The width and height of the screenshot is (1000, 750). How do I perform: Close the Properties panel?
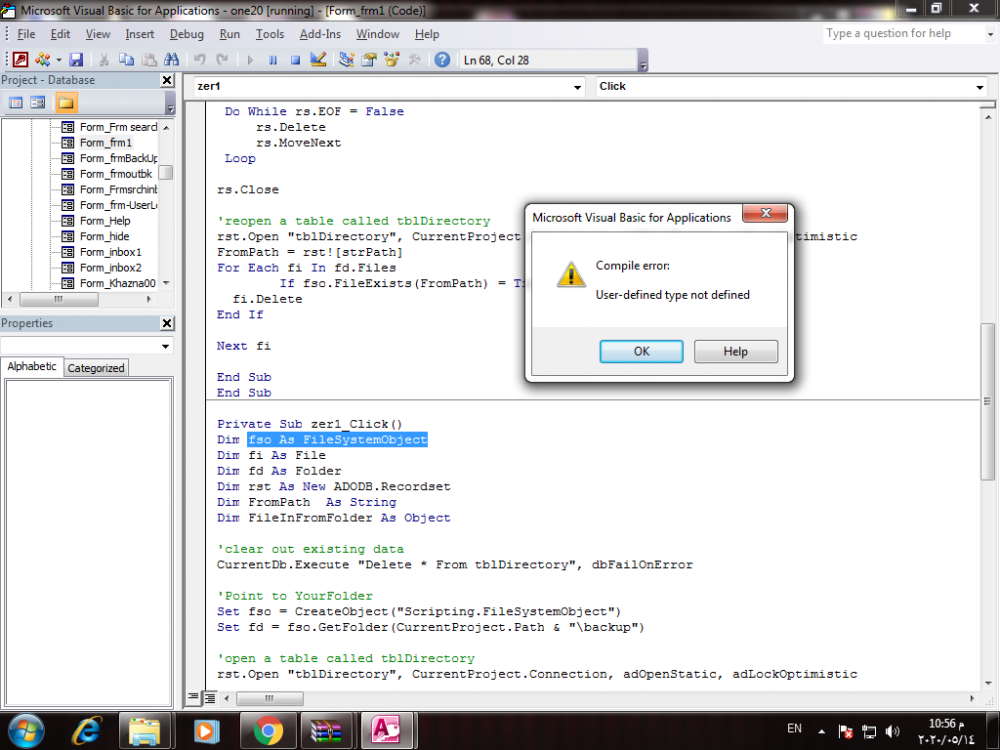pos(167,323)
